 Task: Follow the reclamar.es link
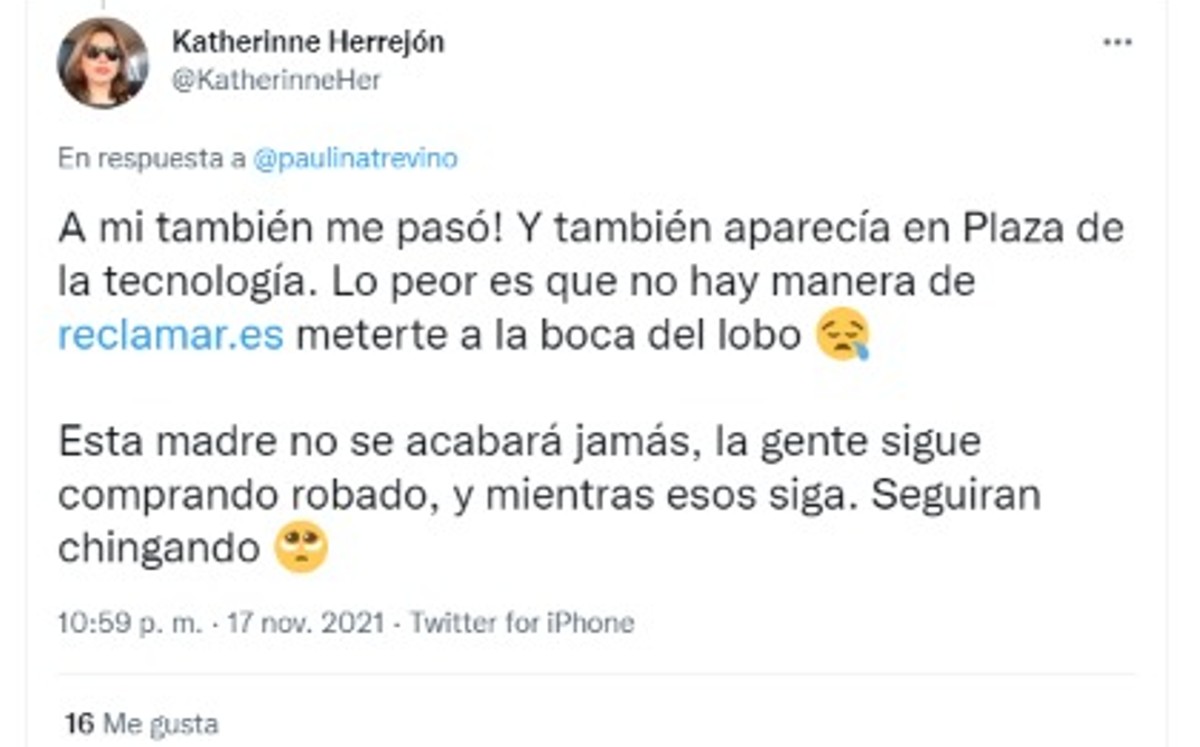[171, 336]
